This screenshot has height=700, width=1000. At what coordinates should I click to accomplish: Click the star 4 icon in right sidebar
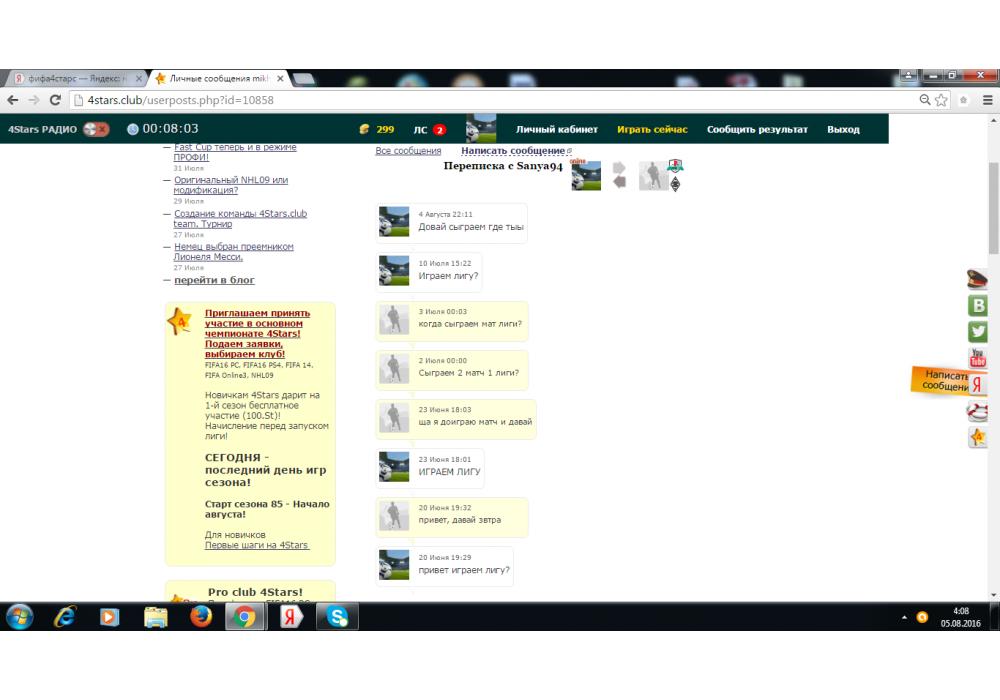pyautogui.click(x=977, y=437)
